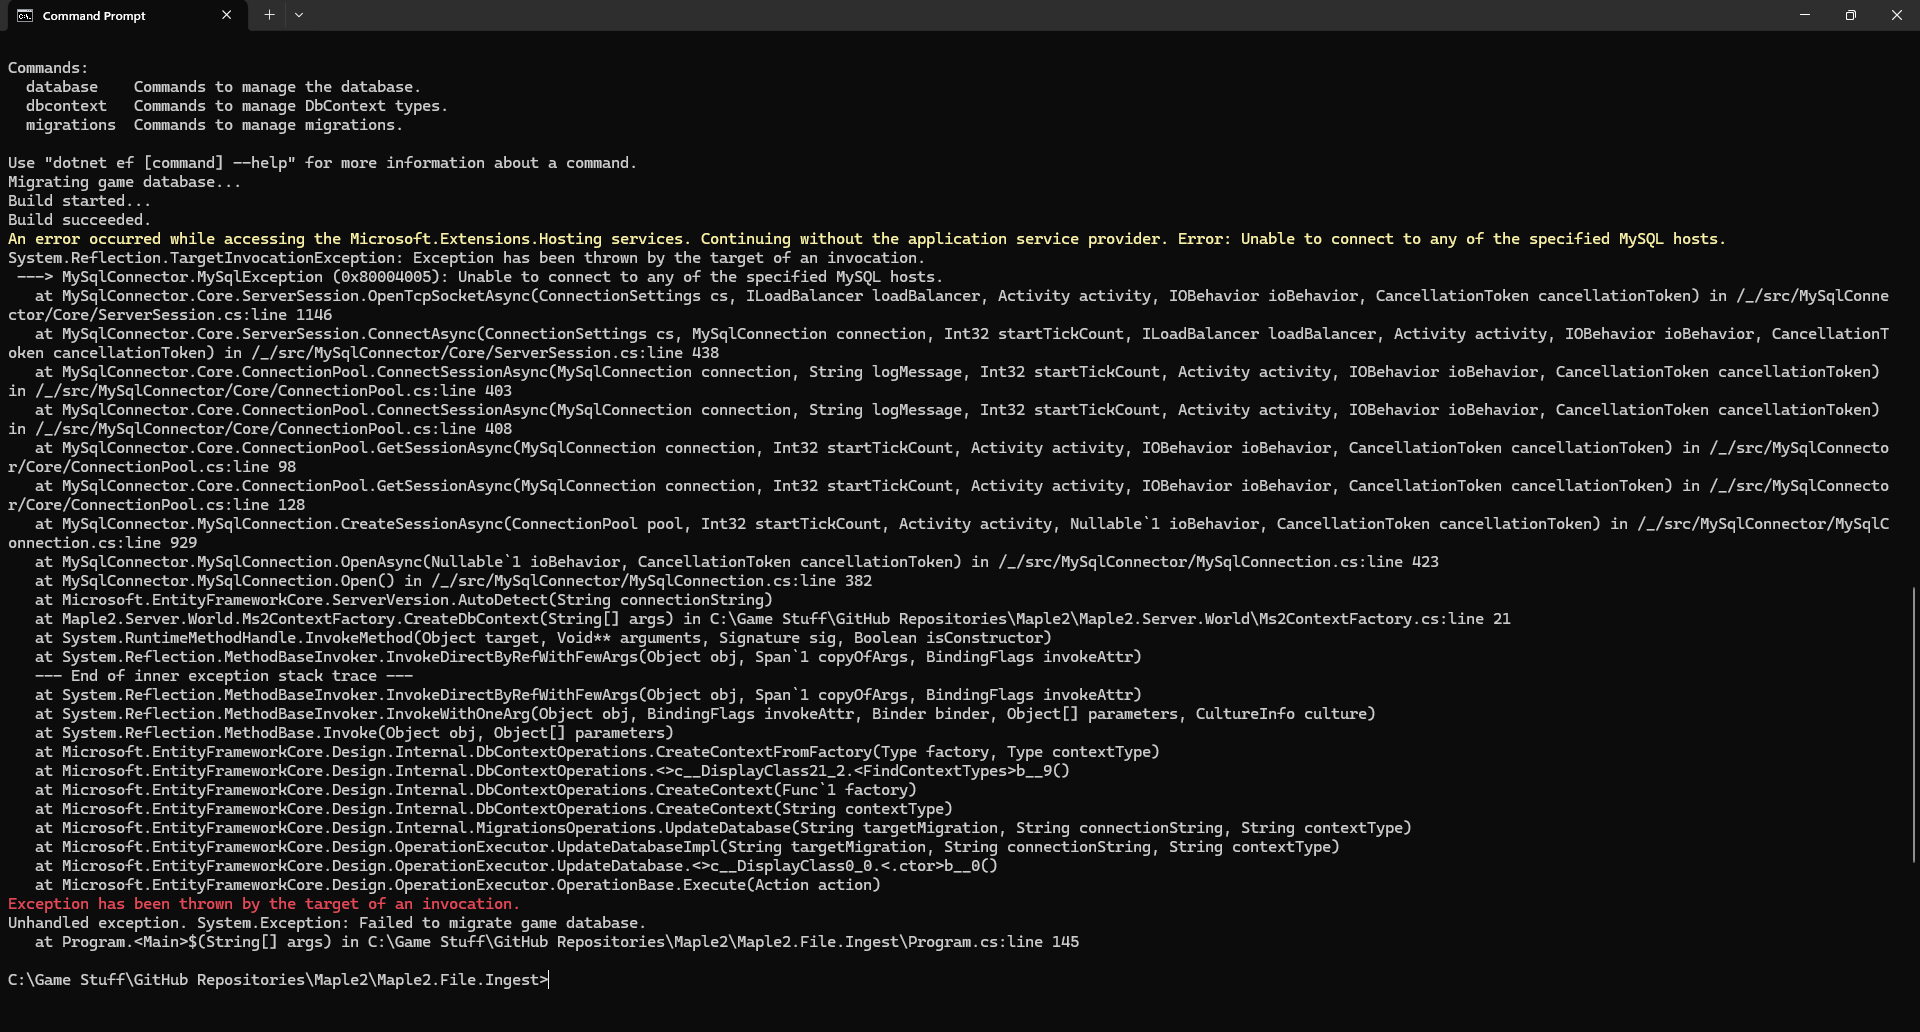Close the terminal window
The image size is (1920, 1032).
(x=1897, y=15)
